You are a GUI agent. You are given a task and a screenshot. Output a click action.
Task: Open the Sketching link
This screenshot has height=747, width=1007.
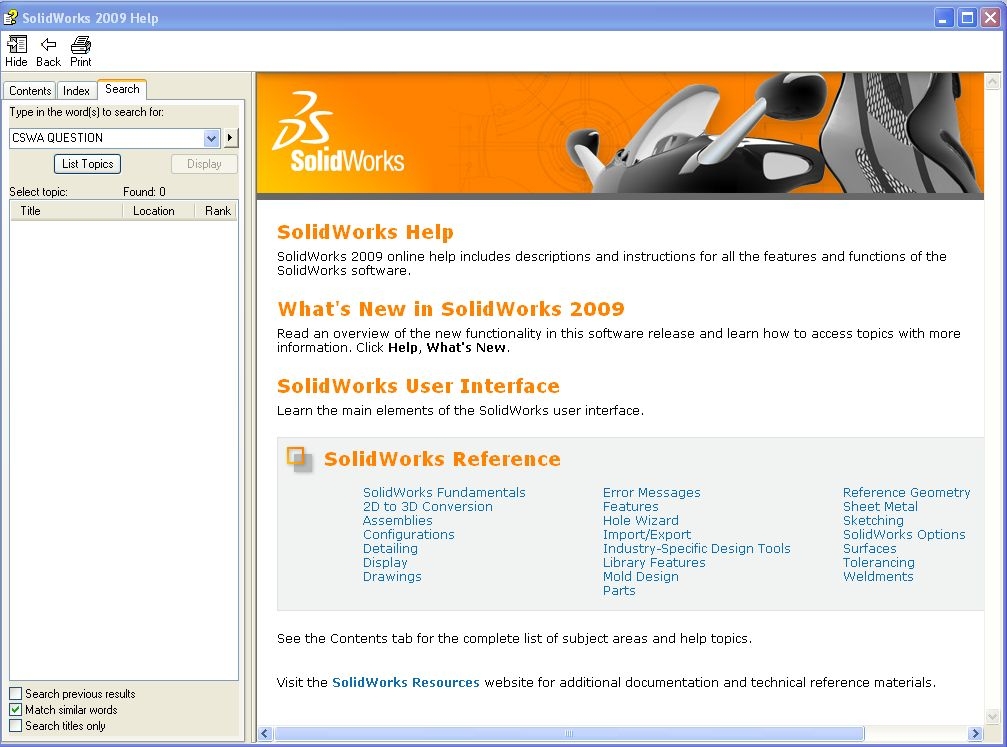pos(873,521)
